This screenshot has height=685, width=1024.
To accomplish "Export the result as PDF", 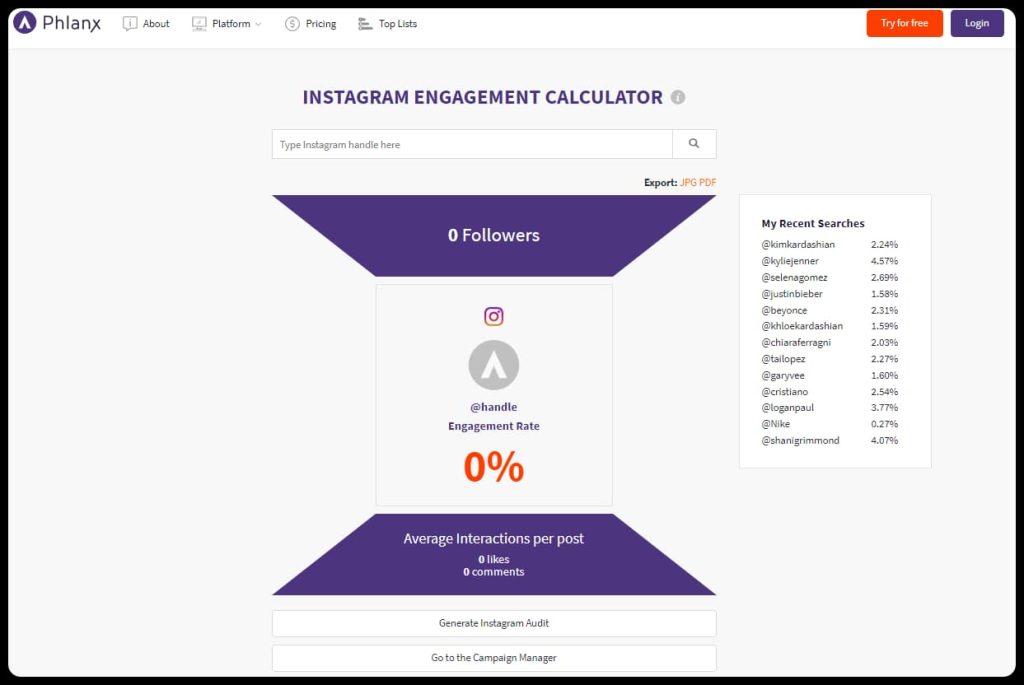I will [x=708, y=182].
